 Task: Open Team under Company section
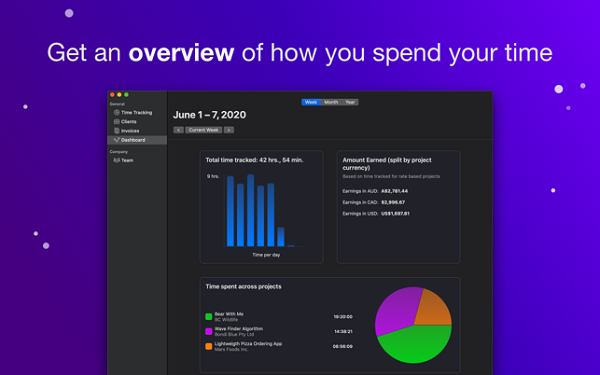pyautogui.click(x=137, y=160)
